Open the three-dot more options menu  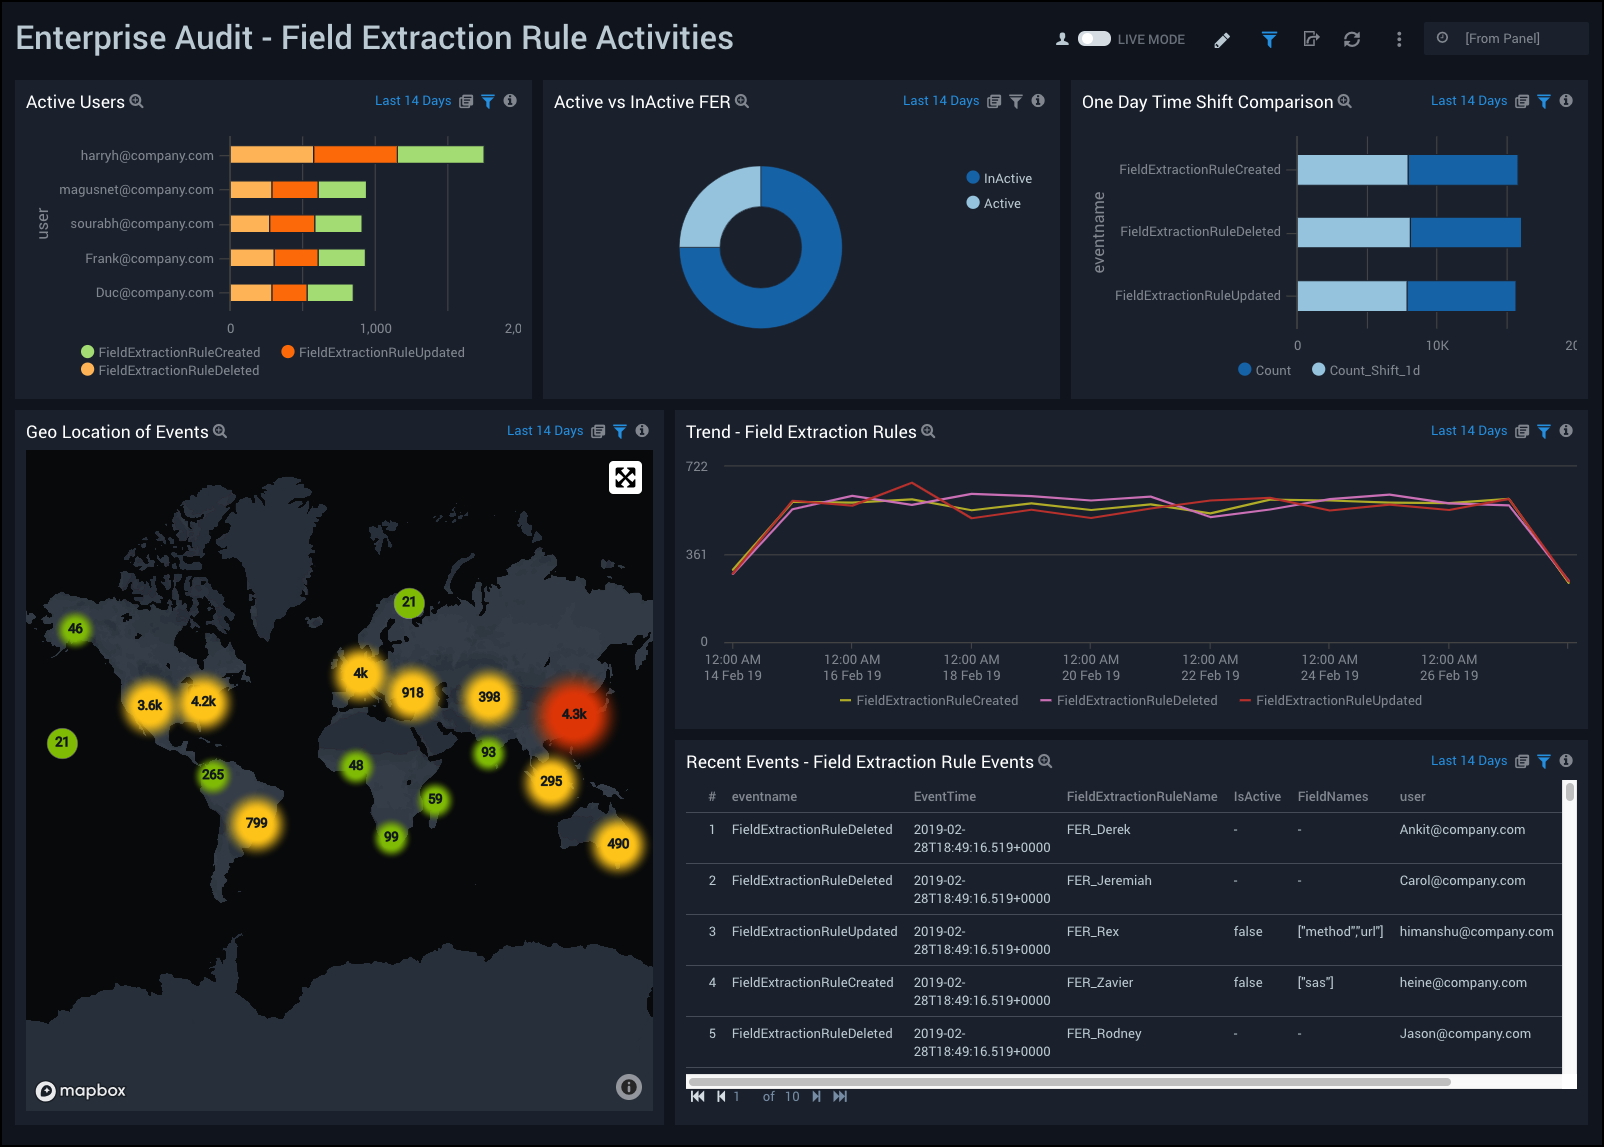tap(1399, 39)
